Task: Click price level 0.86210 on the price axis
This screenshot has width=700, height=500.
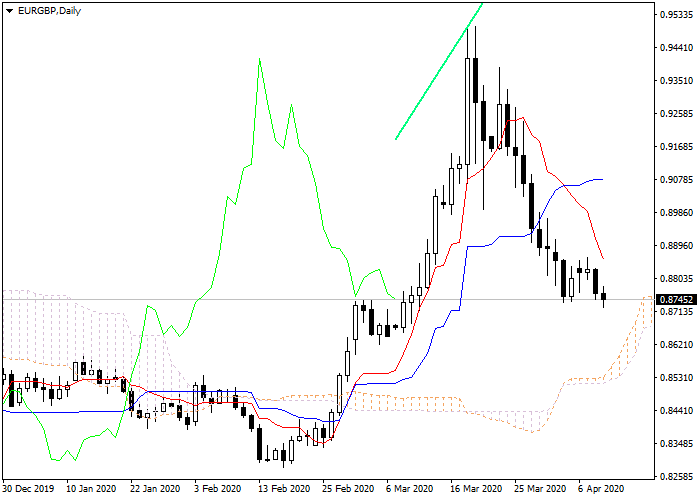Action: [x=676, y=345]
